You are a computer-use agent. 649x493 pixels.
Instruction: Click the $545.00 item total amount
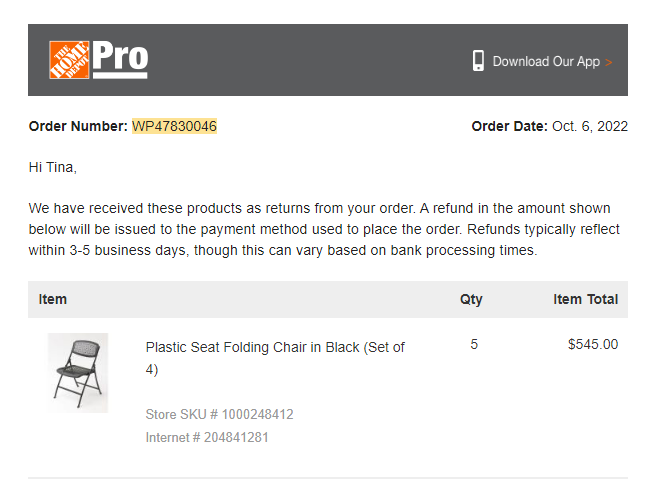pyautogui.click(x=593, y=344)
